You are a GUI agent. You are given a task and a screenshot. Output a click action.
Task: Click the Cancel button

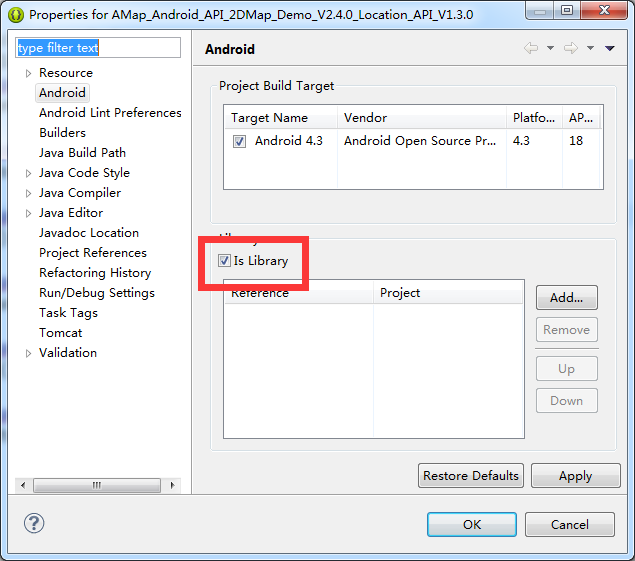[570, 525]
